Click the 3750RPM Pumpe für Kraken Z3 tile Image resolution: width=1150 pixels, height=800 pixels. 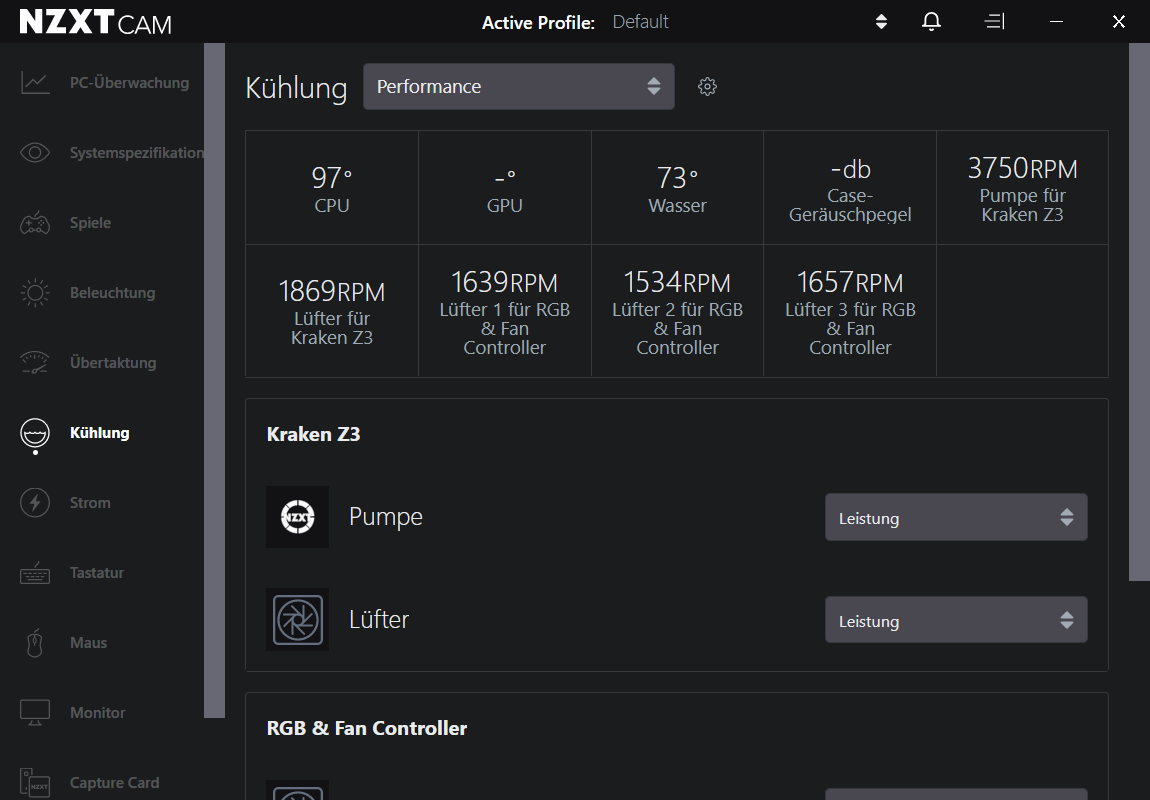click(x=1022, y=188)
